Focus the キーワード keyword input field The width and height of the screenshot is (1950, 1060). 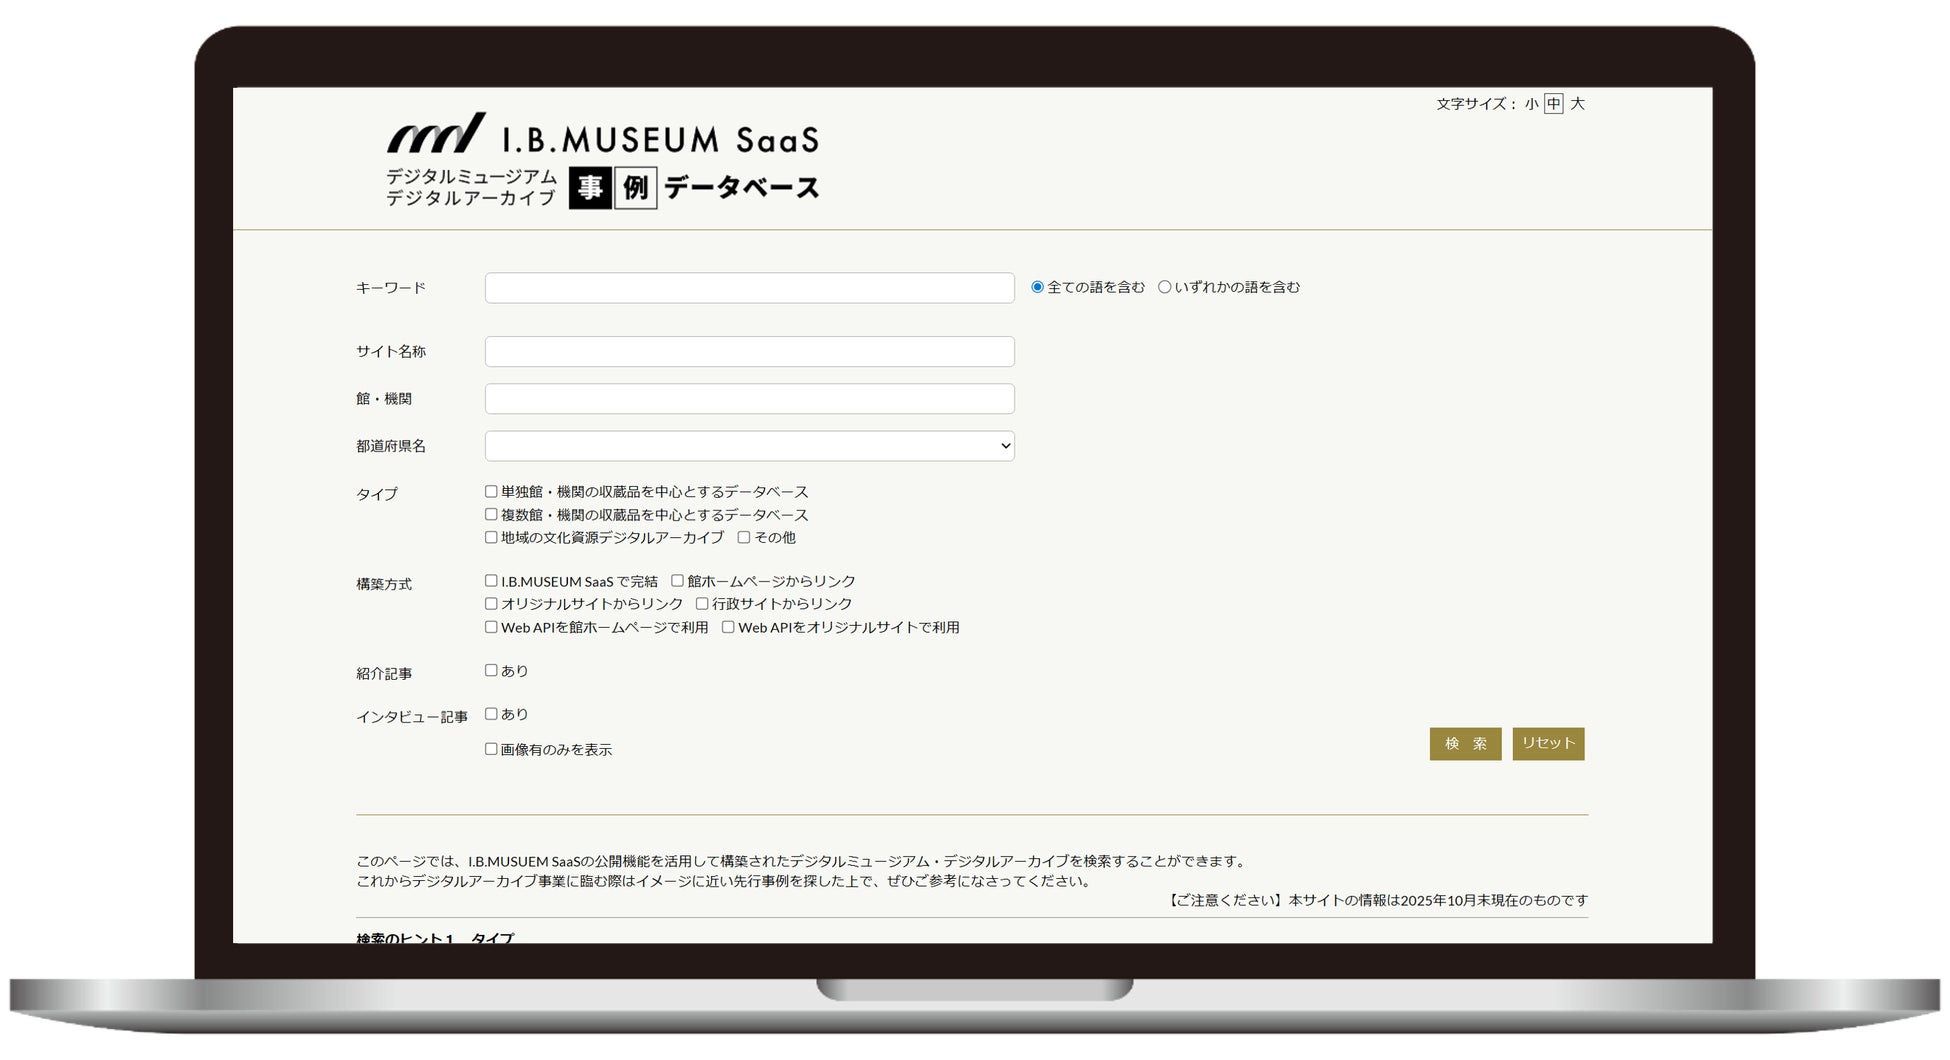[x=749, y=288]
